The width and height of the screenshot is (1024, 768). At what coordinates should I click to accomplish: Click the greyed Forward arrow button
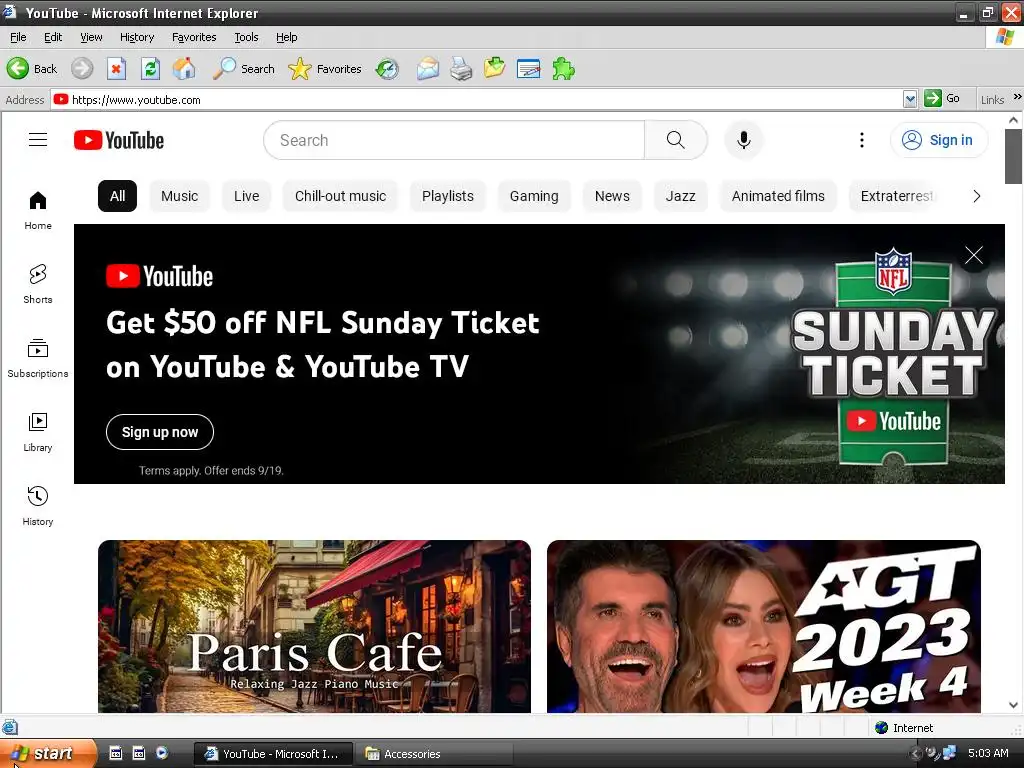click(x=82, y=69)
